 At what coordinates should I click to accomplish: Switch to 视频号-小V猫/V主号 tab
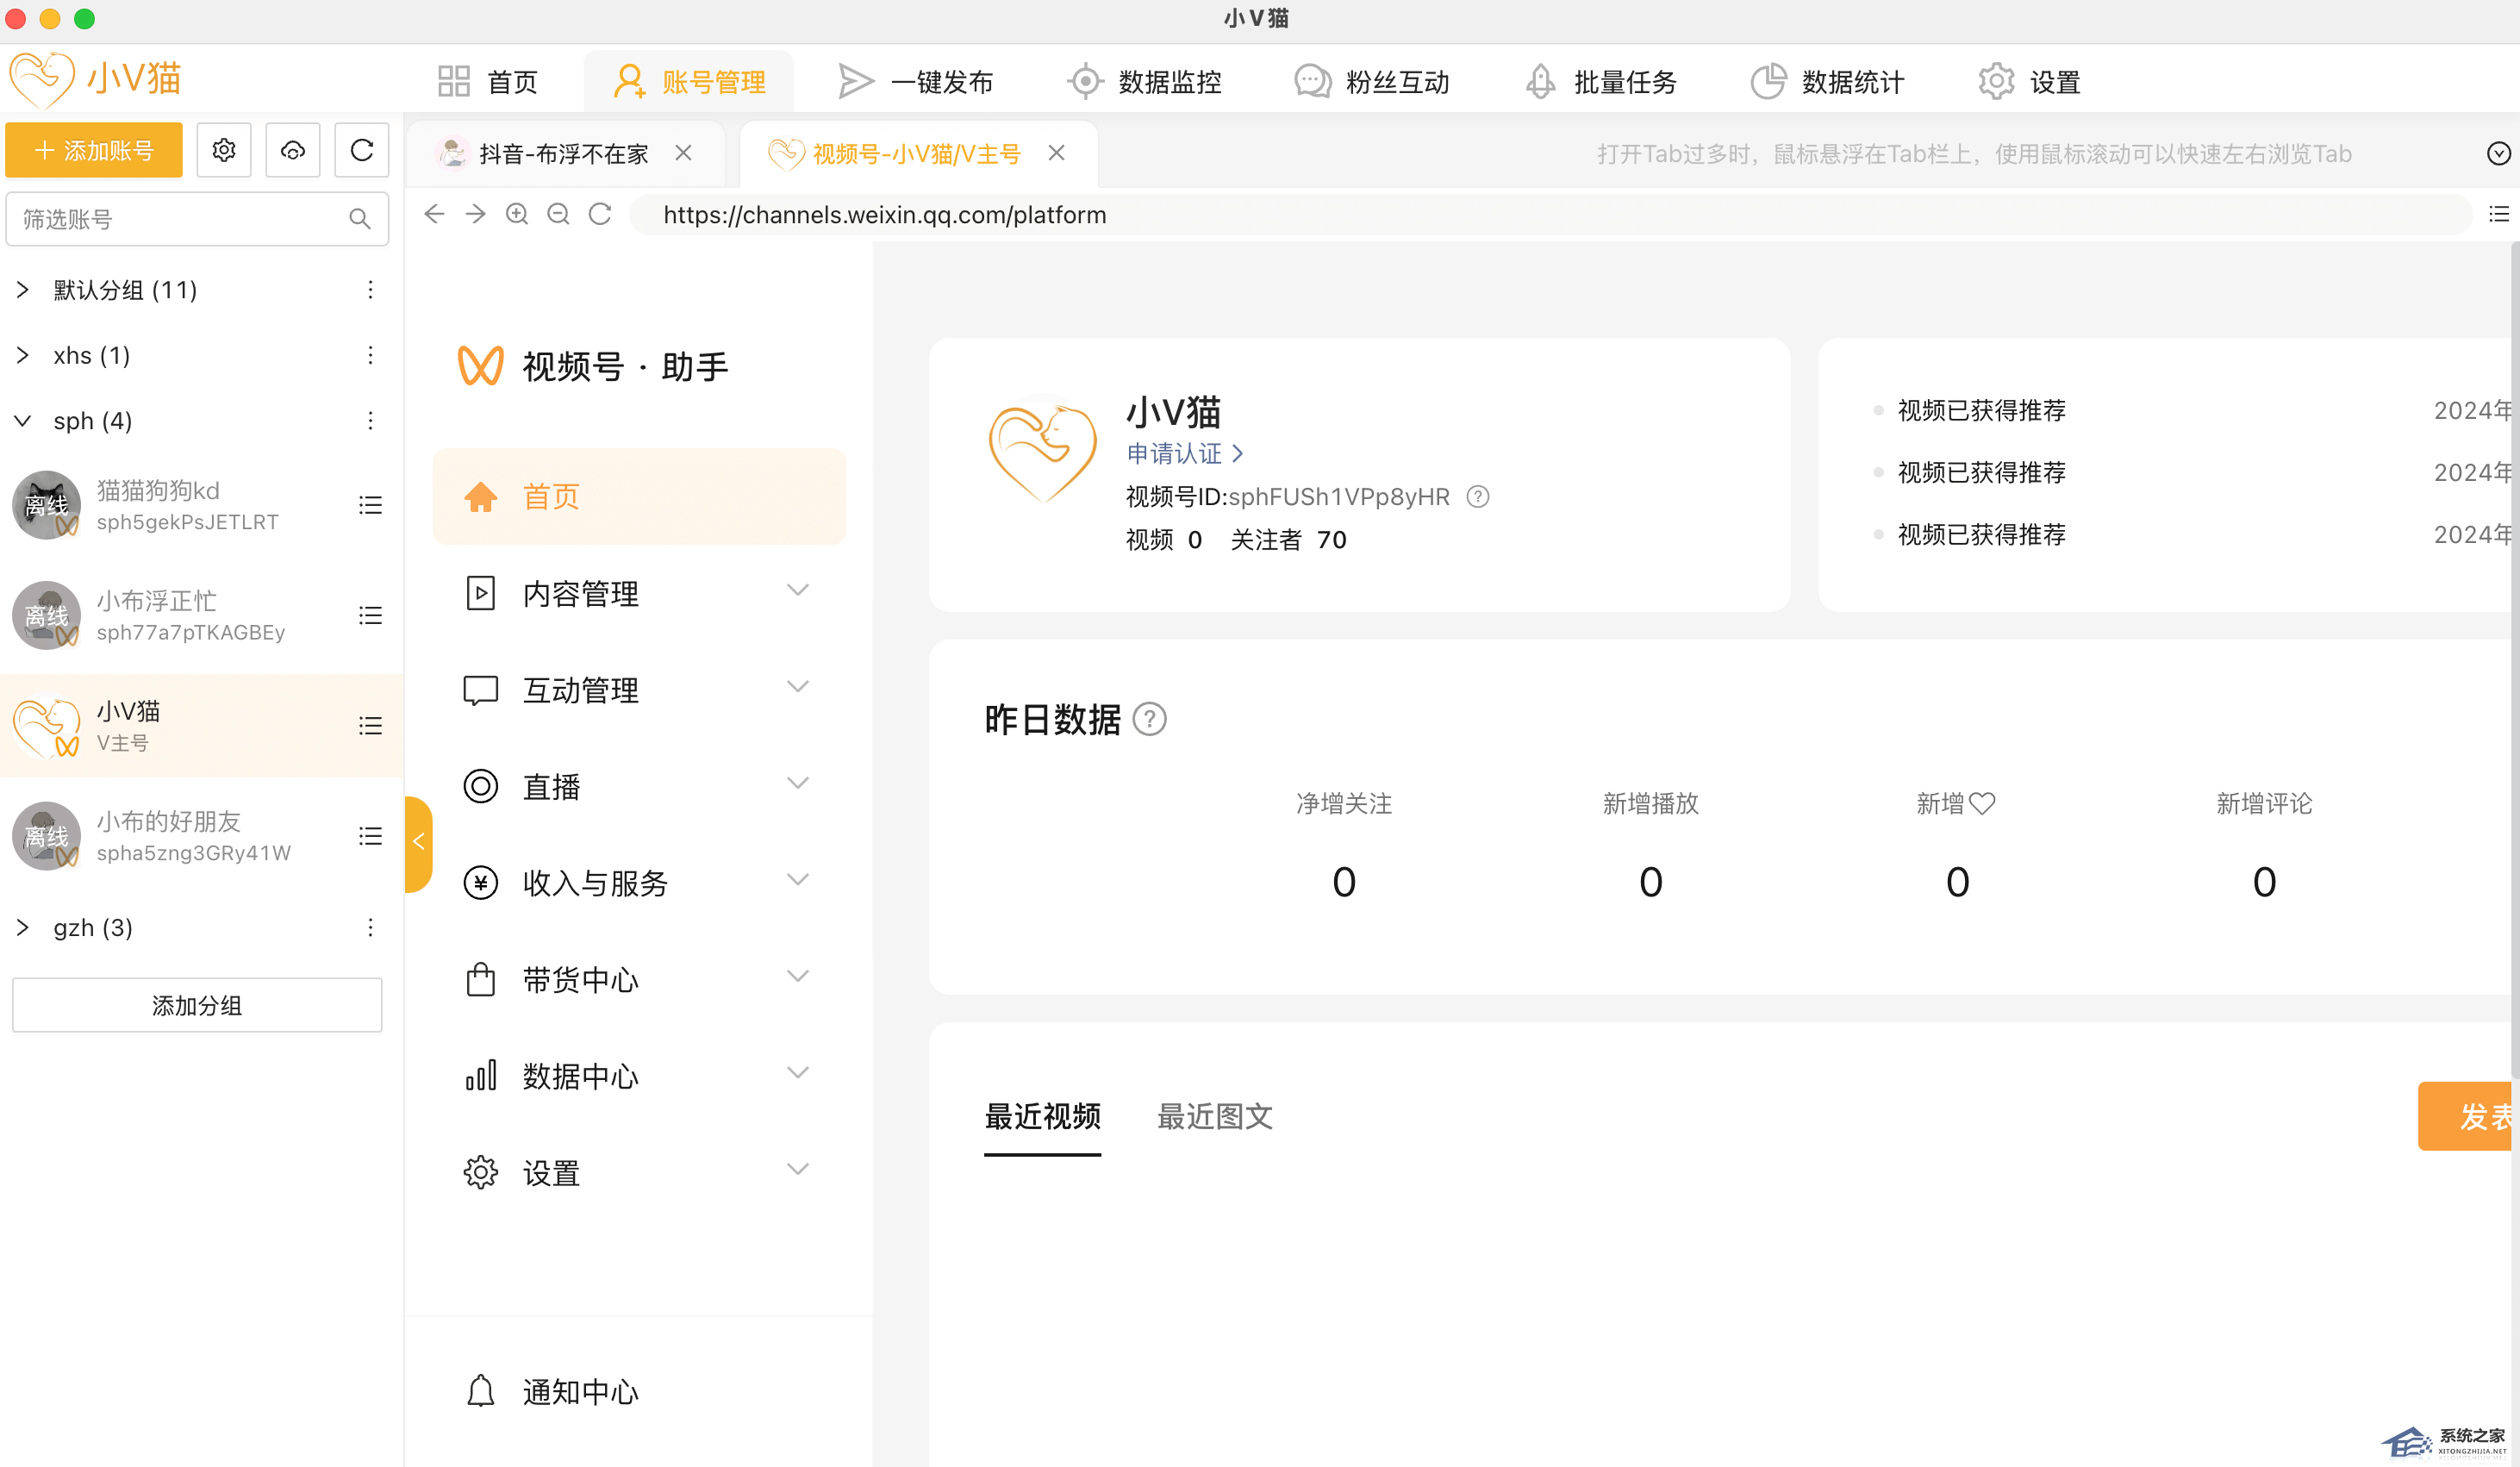point(918,153)
